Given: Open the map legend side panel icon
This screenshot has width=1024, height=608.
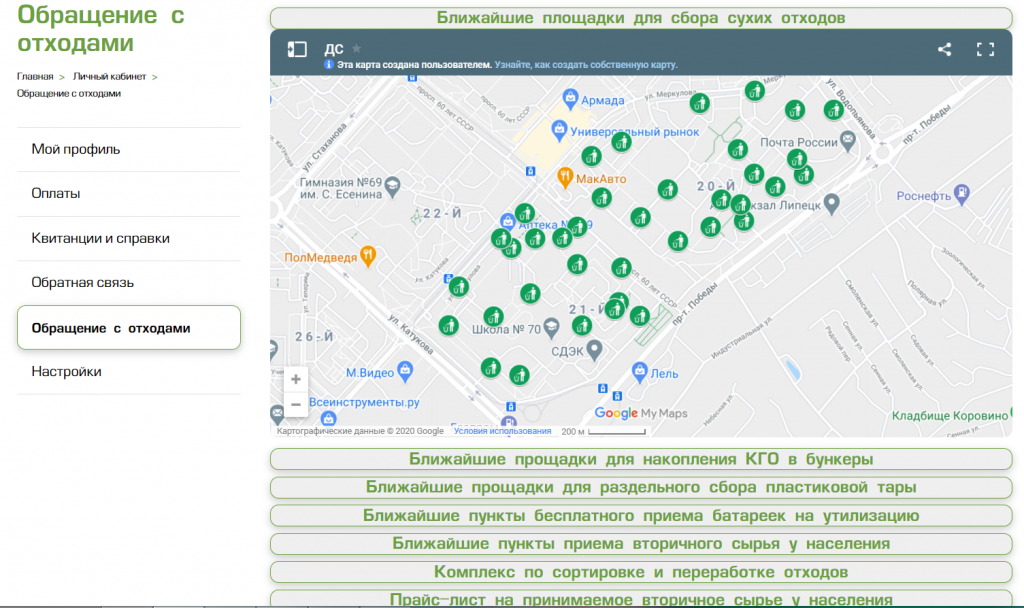Looking at the screenshot, I should click(x=297, y=49).
